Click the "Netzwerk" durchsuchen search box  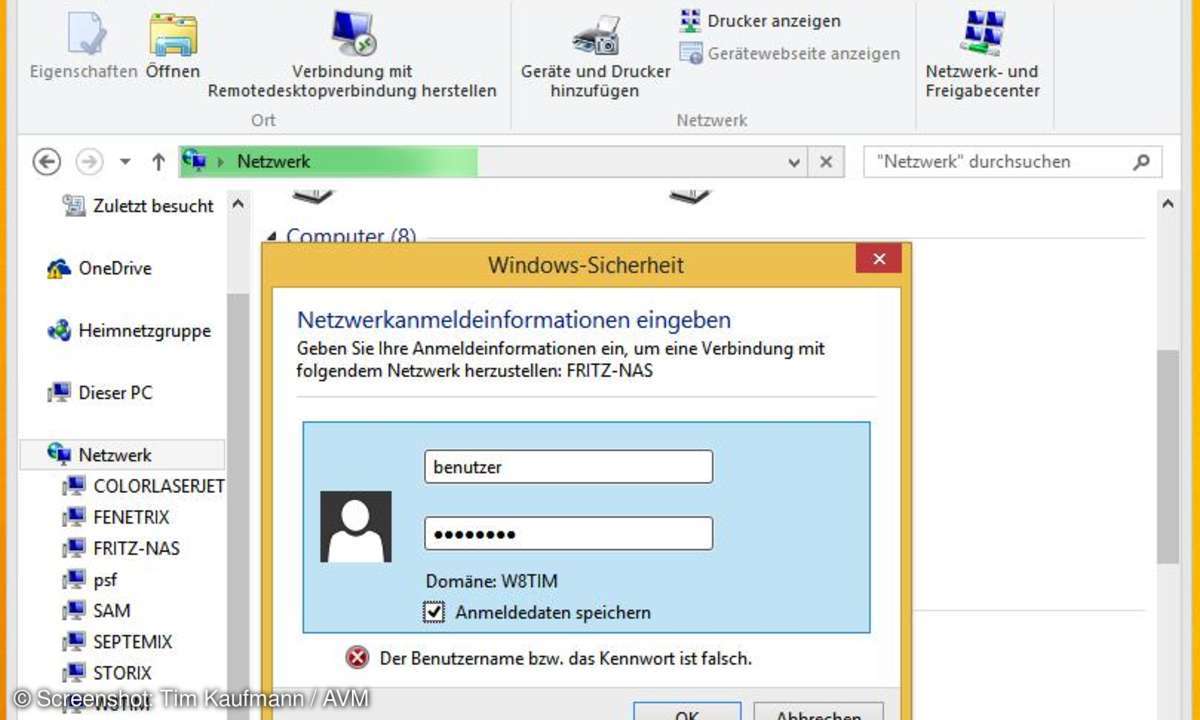pos(995,162)
